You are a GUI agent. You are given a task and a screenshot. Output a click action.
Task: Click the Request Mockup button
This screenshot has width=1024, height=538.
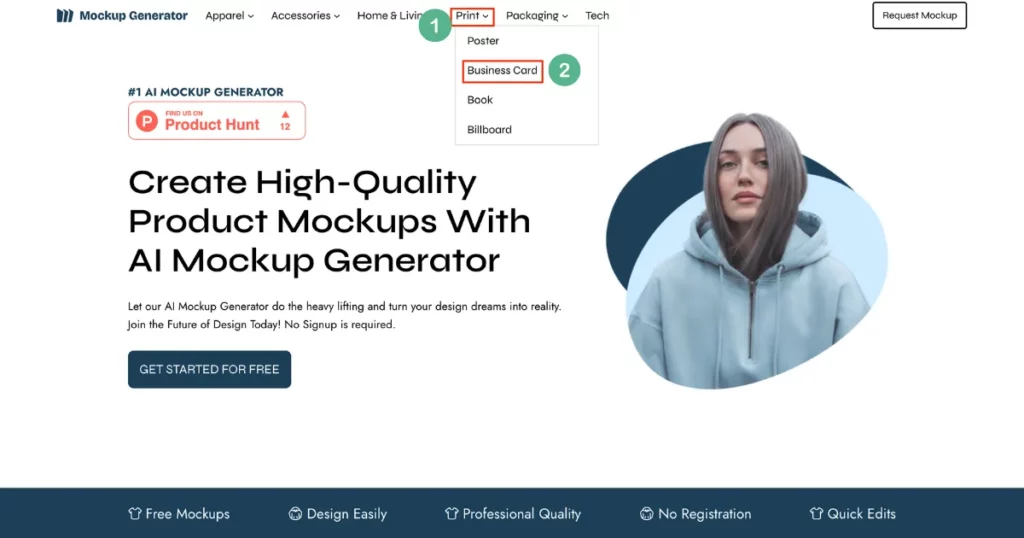(920, 16)
